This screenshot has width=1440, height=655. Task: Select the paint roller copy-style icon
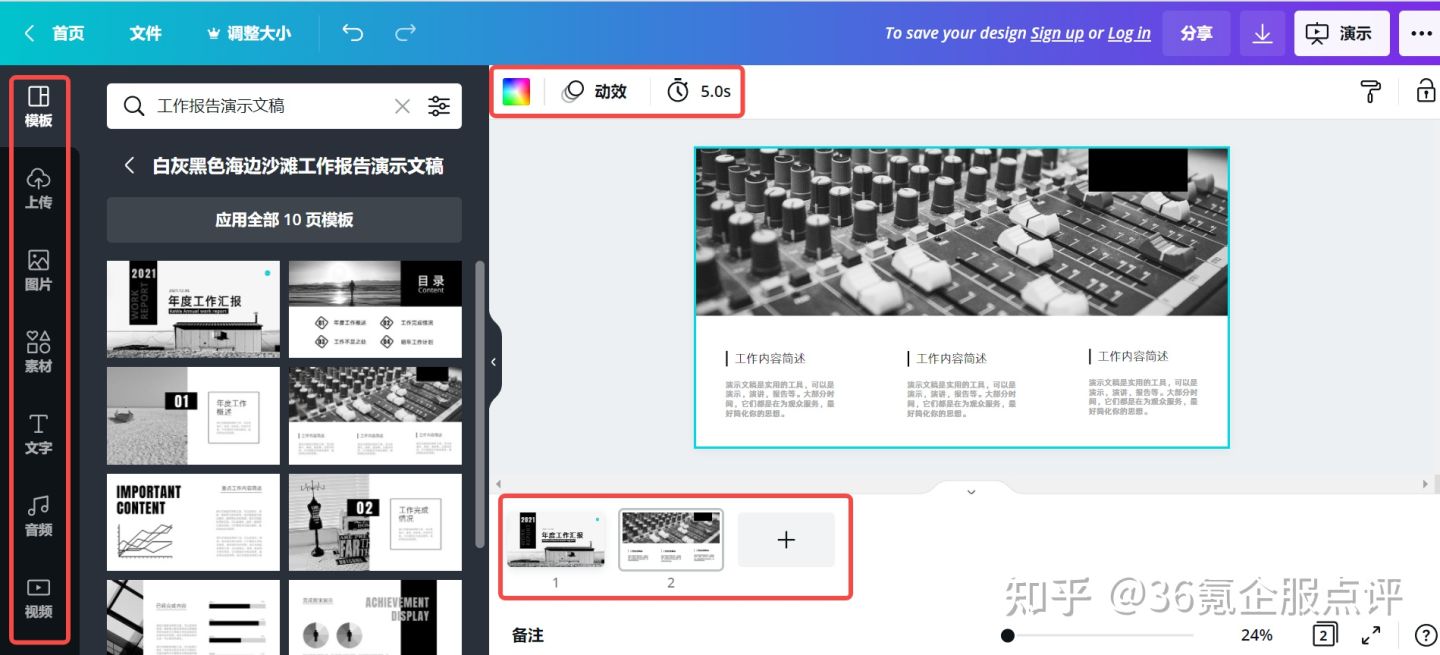pos(1370,91)
